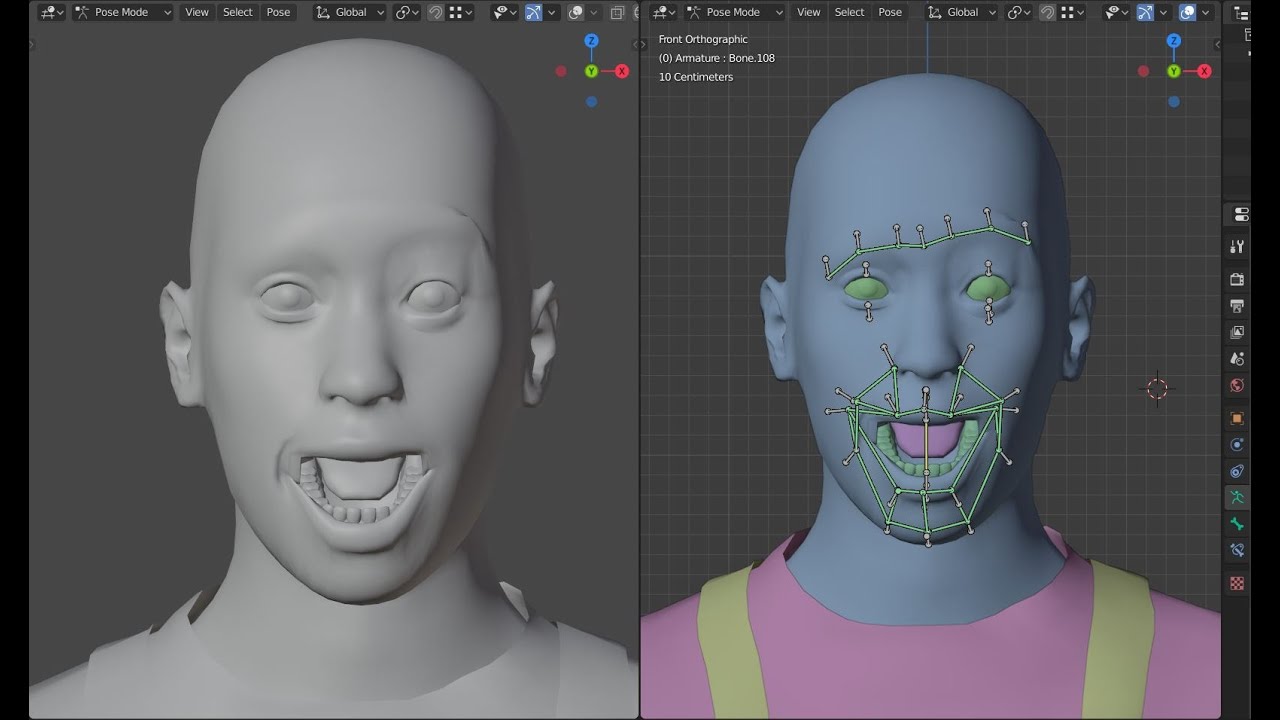Screen dimensions: 1280x720
Task: Expand object visibility dropdown in left viewport
Action: [x=505, y=12]
